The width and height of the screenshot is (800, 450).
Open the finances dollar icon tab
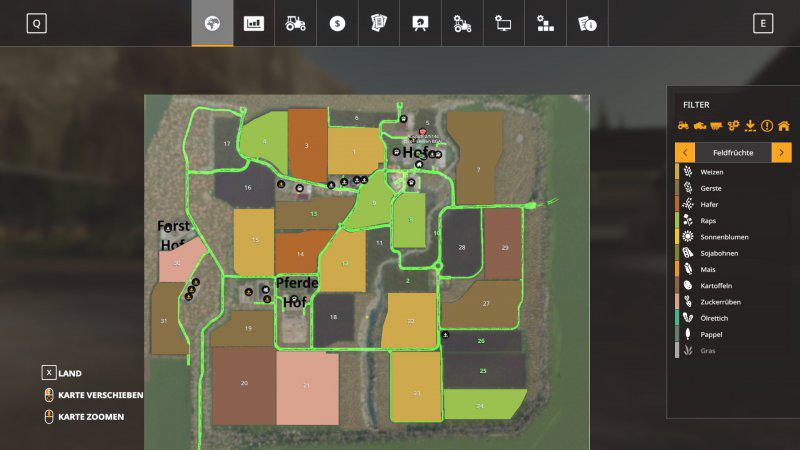[x=337, y=24]
